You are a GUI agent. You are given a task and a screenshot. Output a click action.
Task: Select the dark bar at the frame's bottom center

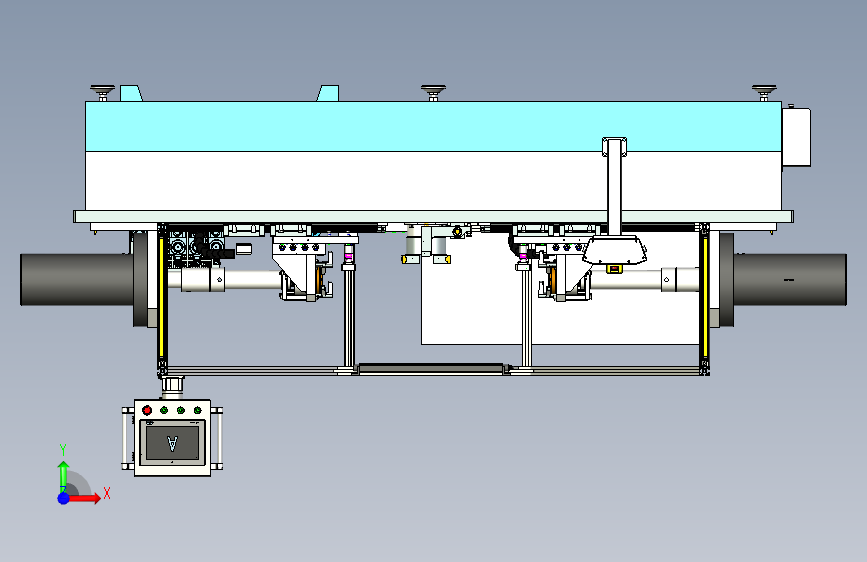pos(431,368)
